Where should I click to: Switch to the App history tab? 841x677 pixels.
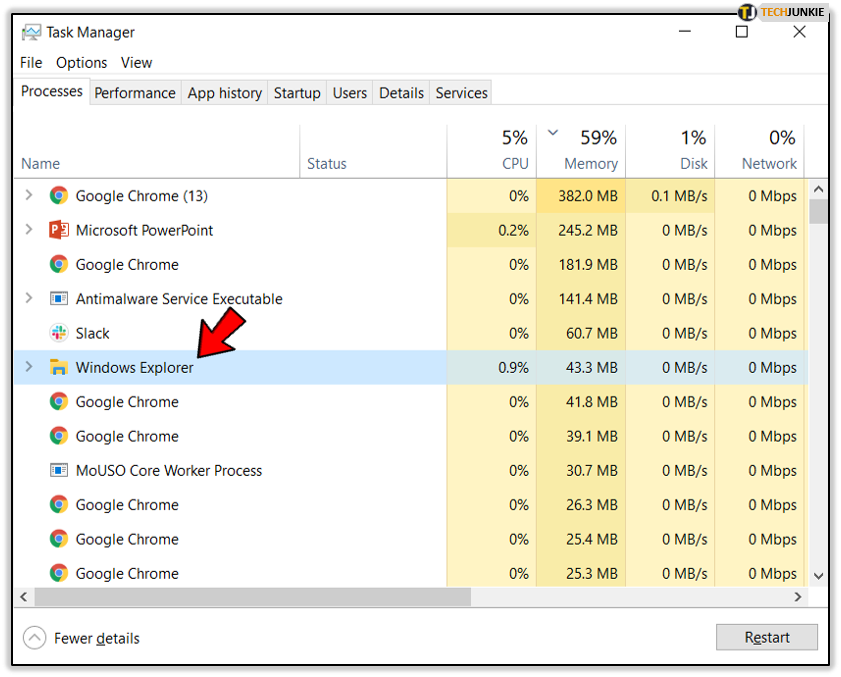pyautogui.click(x=225, y=93)
